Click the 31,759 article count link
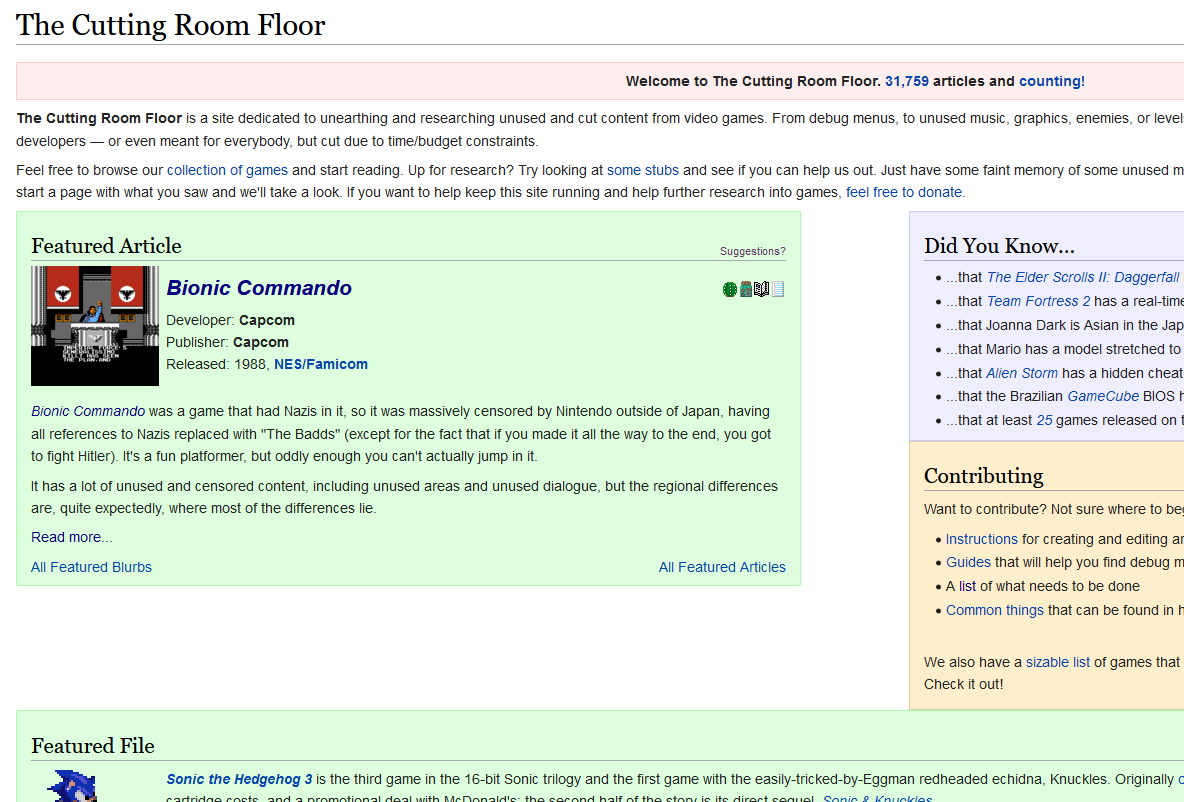The height and width of the screenshot is (802, 1184). point(906,81)
